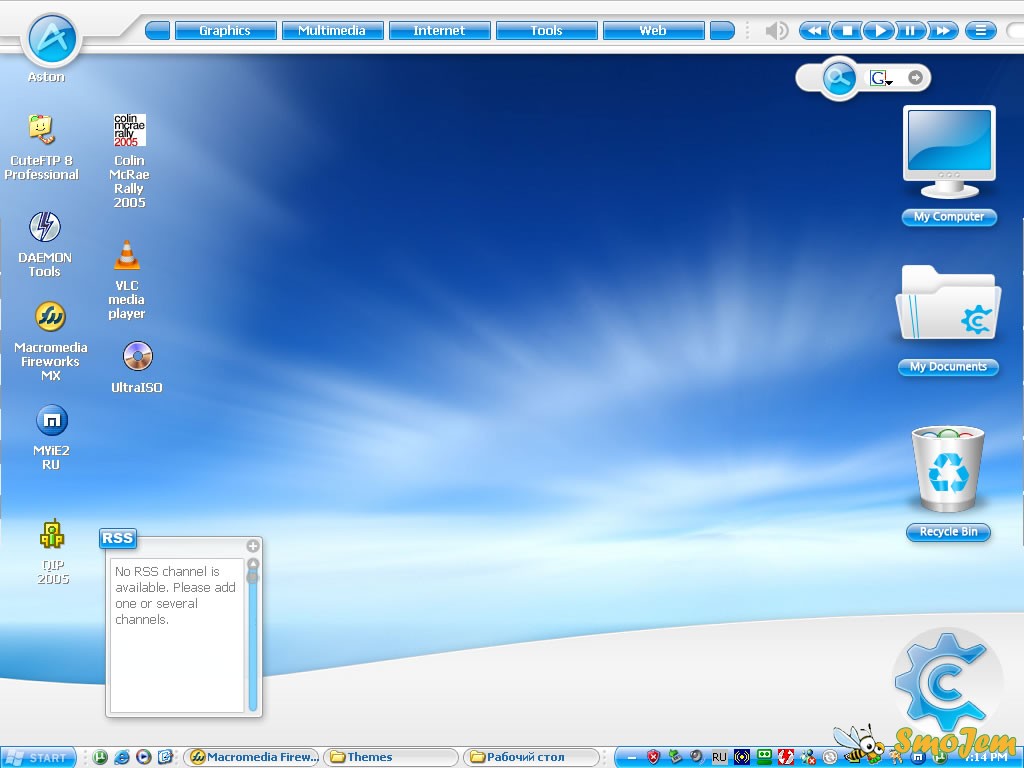The width and height of the screenshot is (1024, 768).
Task: Click the small blank button left of Graphics
Action: pos(157,31)
